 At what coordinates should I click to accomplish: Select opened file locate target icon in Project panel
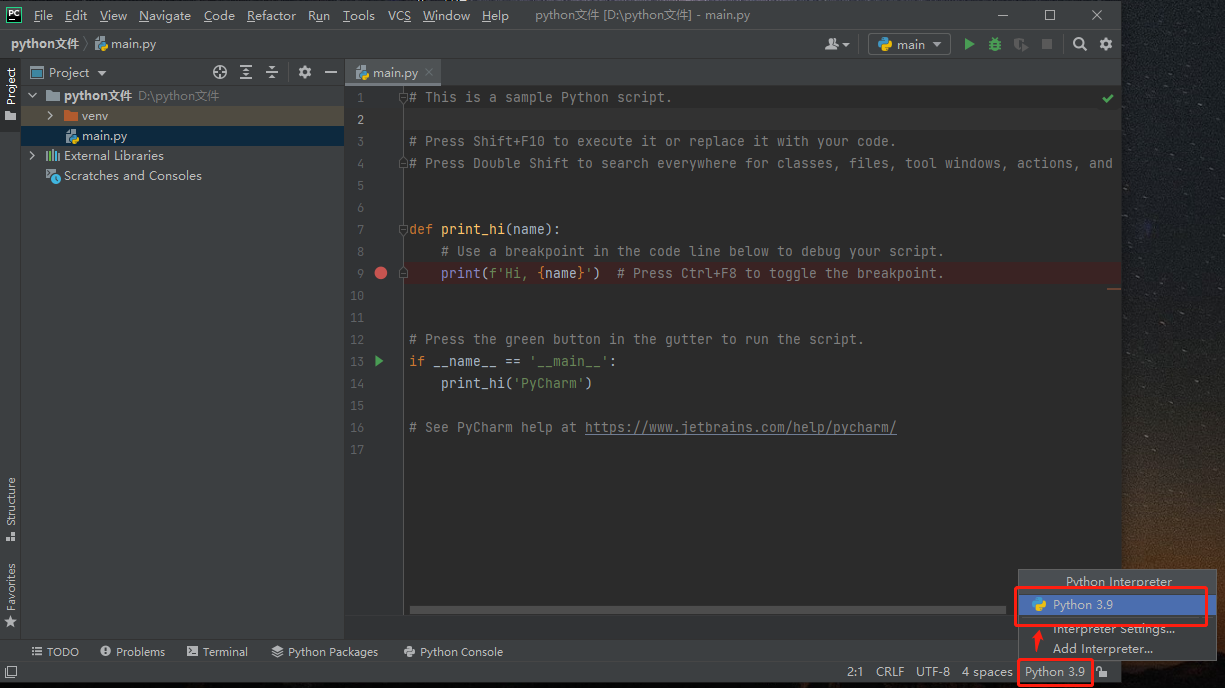[220, 72]
